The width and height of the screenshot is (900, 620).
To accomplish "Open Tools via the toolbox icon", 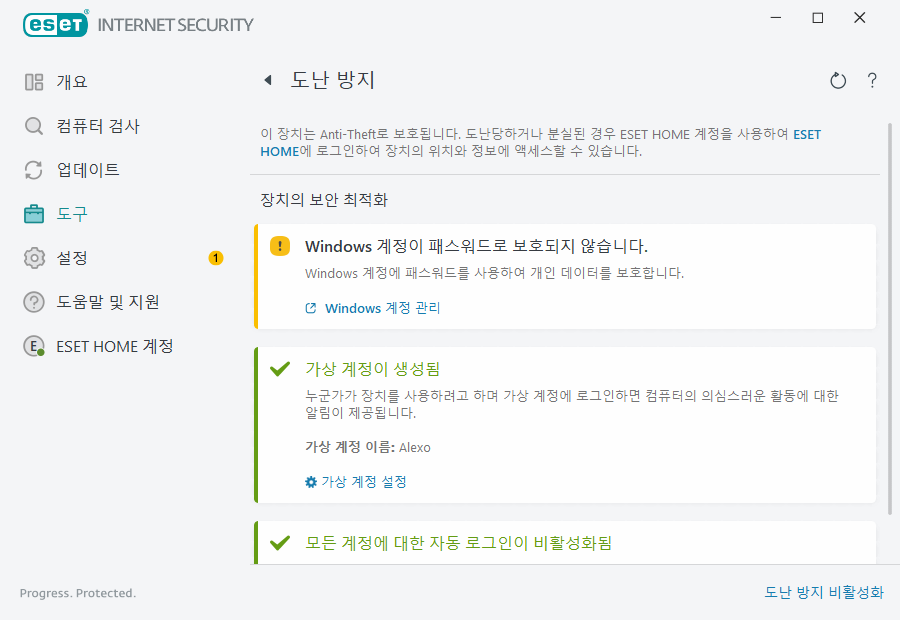I will pyautogui.click(x=33, y=213).
